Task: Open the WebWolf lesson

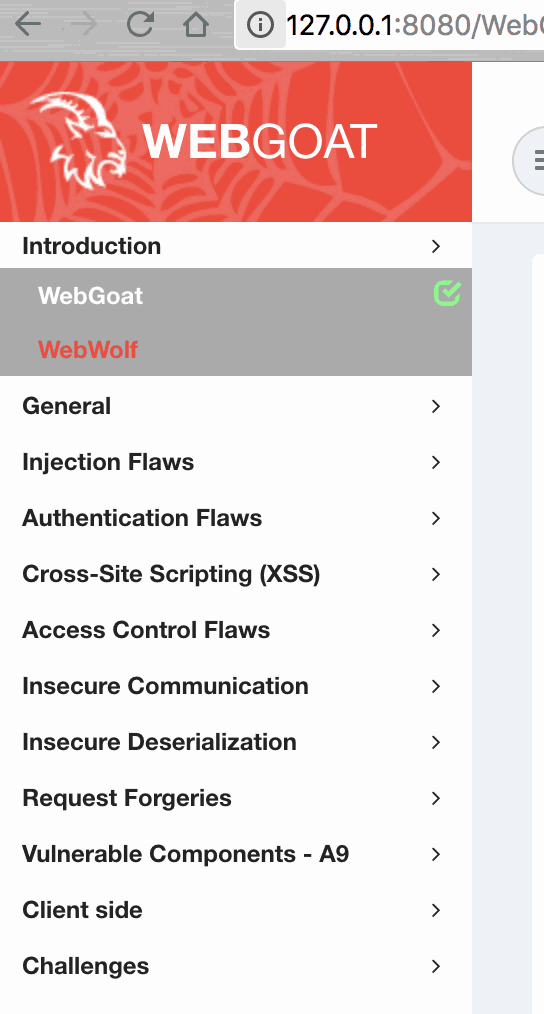Action: coord(88,350)
